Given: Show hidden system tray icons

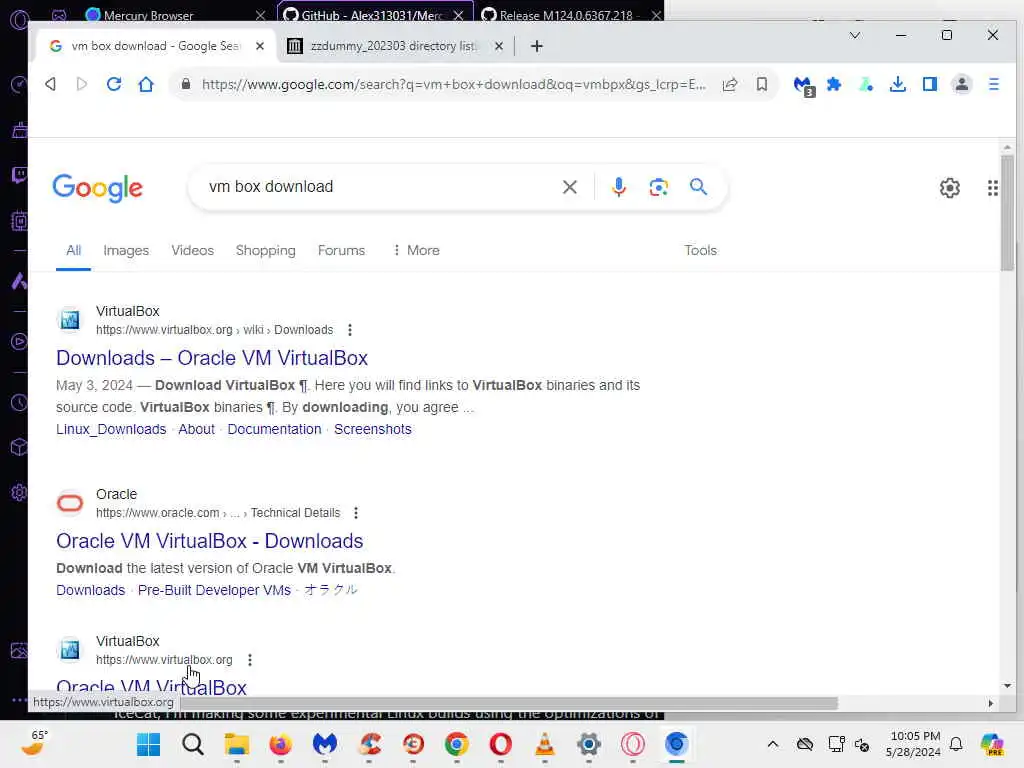Looking at the screenshot, I should tap(773, 744).
